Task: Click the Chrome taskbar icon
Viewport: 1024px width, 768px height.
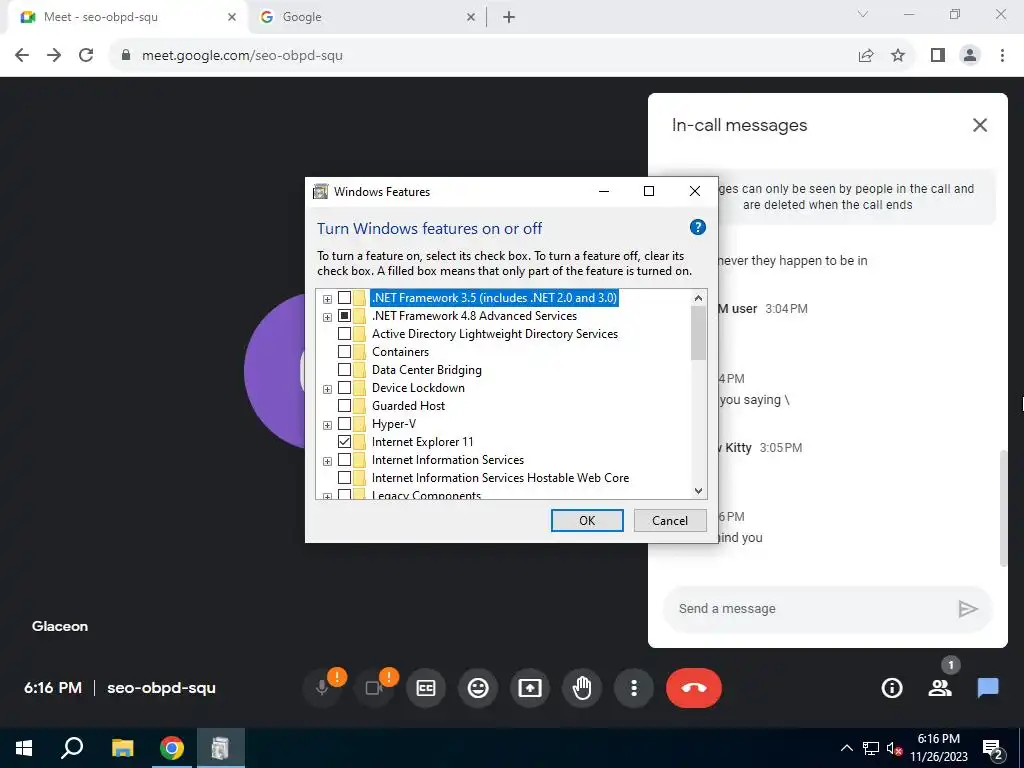Action: tap(172, 748)
